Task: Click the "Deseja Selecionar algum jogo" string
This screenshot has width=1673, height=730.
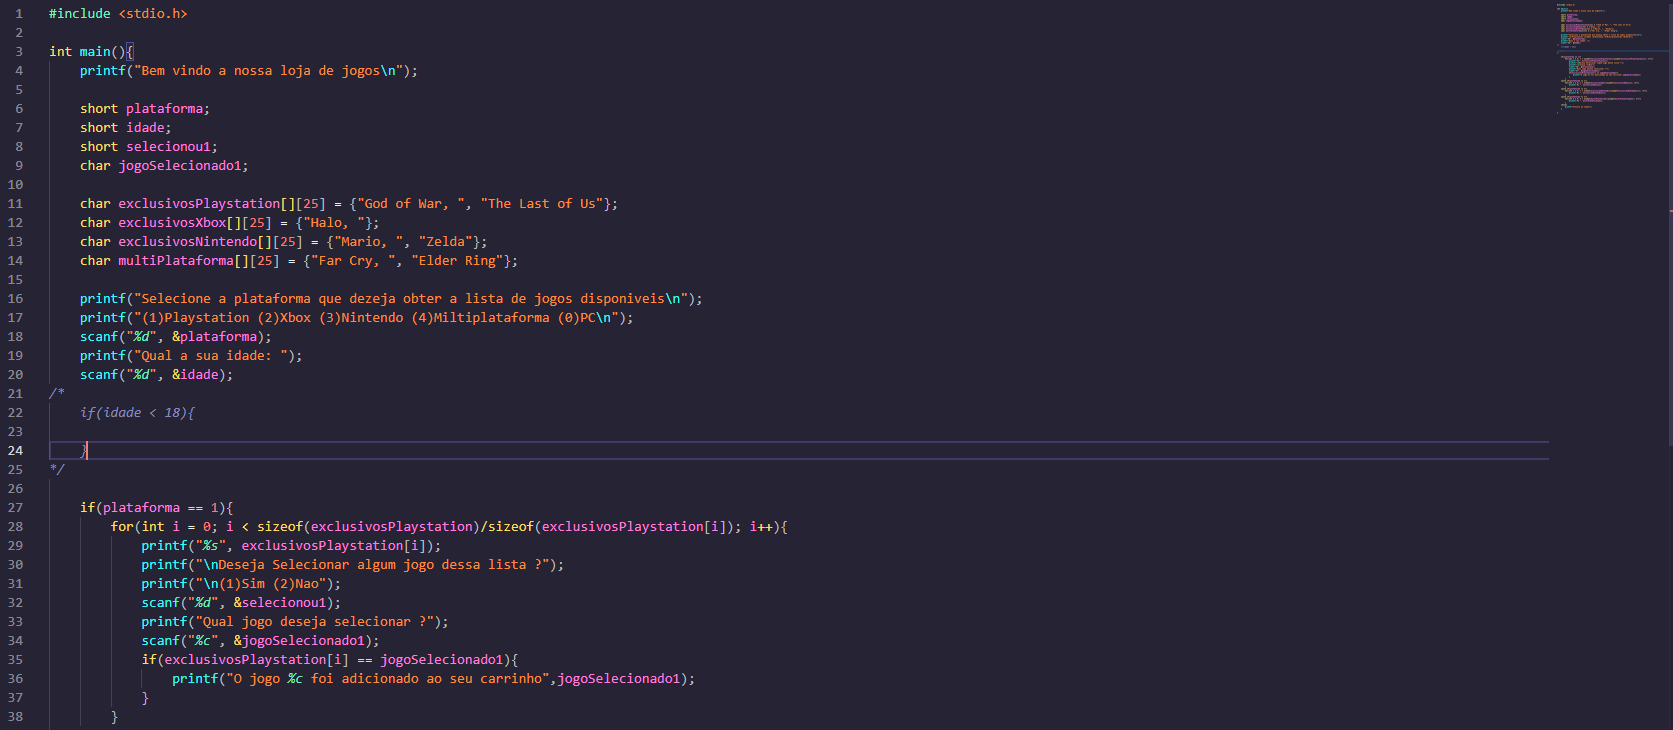Action: [373, 565]
